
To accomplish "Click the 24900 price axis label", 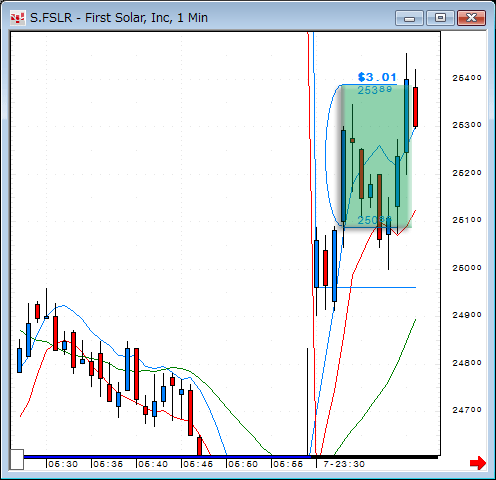I will (467, 315).
